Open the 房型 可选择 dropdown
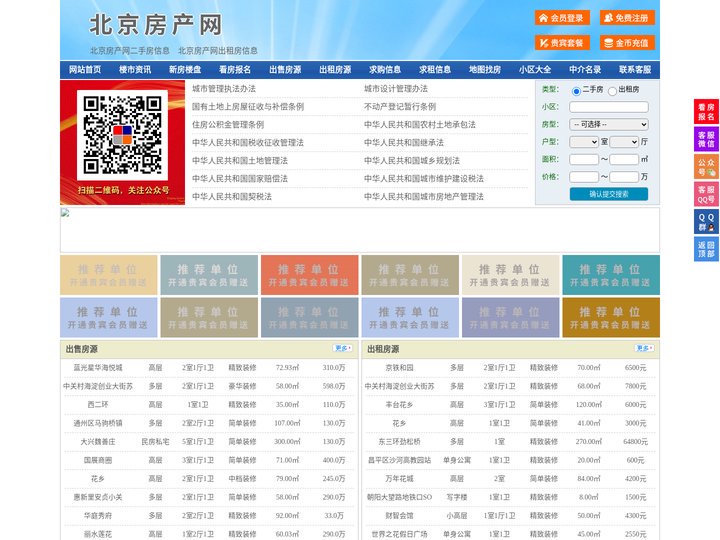 pyautogui.click(x=609, y=124)
